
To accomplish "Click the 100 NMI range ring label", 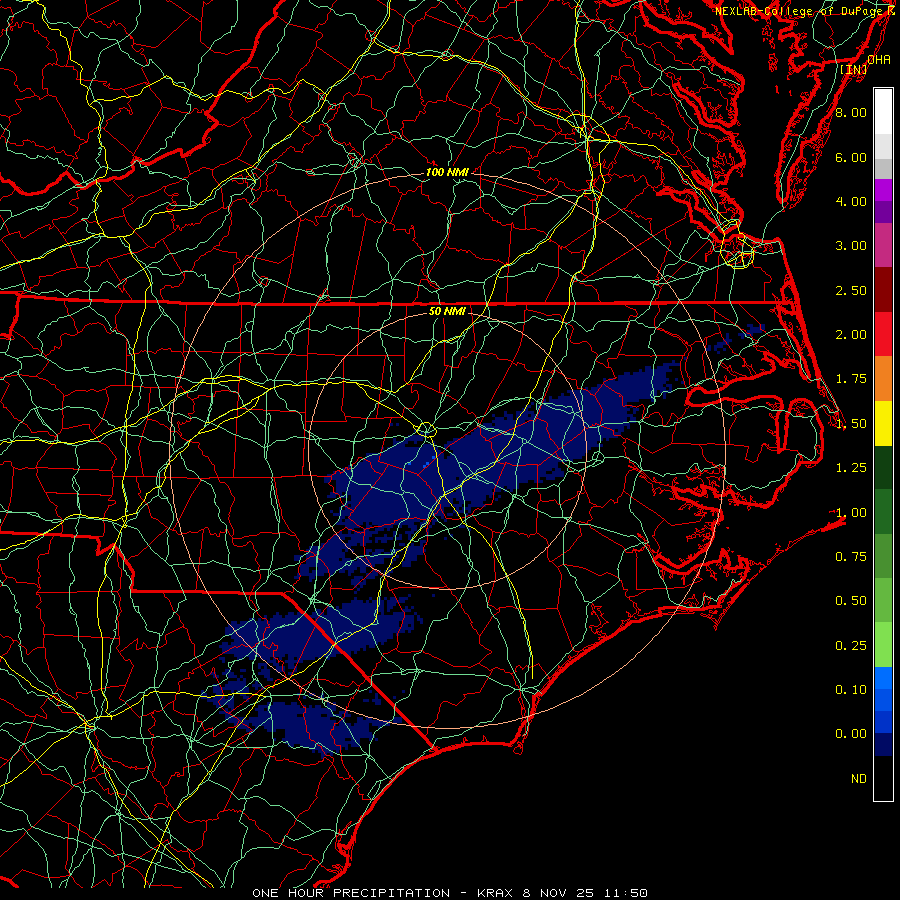I will pos(447,172).
